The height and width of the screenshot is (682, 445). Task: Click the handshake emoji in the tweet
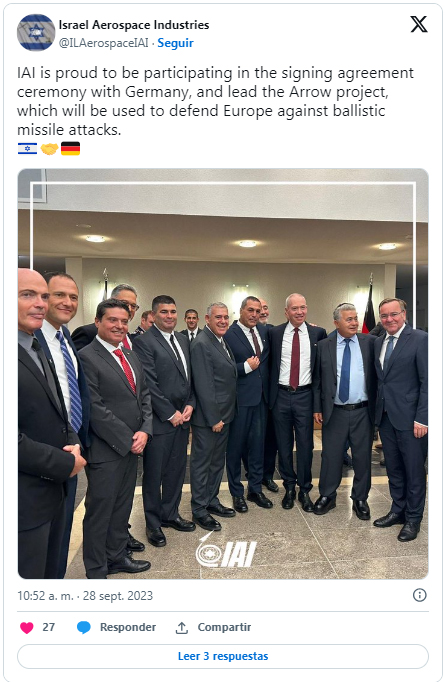pos(49,149)
